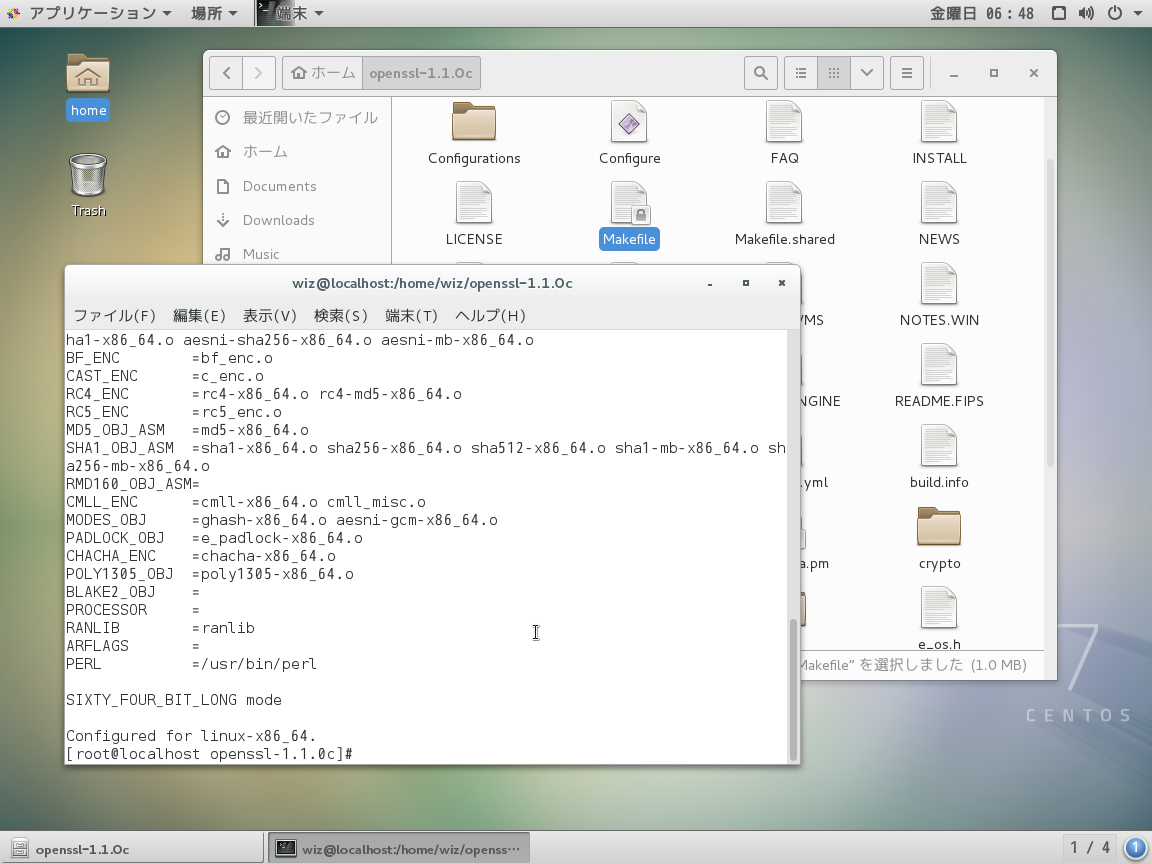Click the workspace switcher 1 / 4
Viewport: 1152px width, 864px height.
pos(1090,849)
